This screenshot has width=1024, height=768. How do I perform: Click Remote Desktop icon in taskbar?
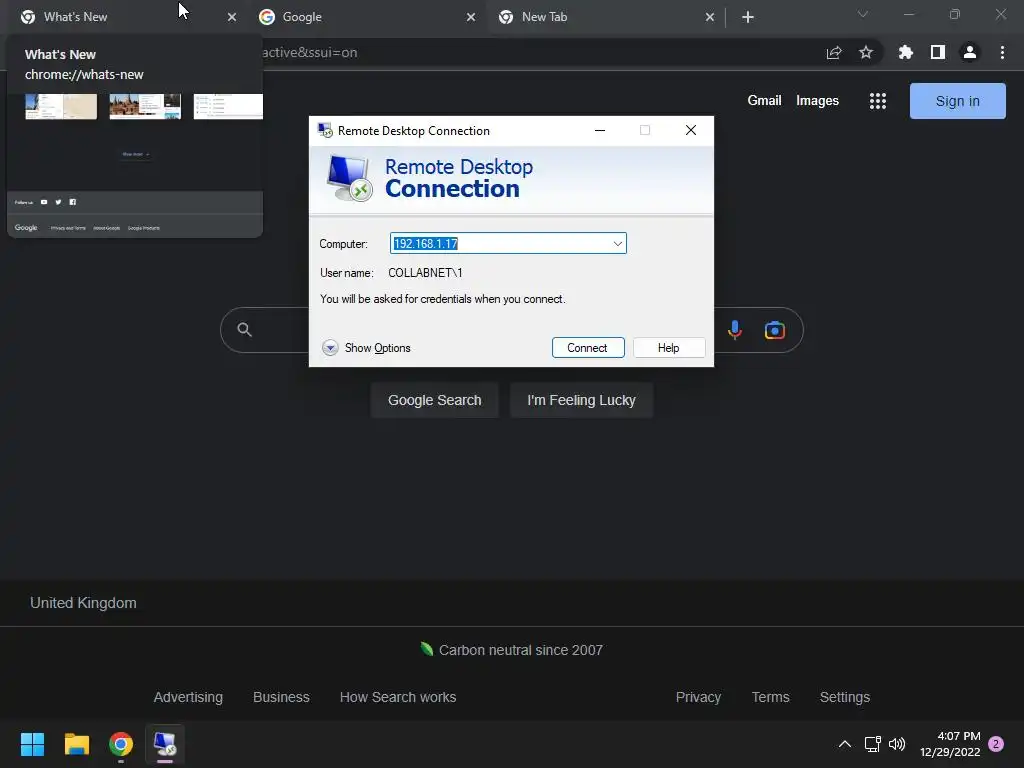pos(165,744)
